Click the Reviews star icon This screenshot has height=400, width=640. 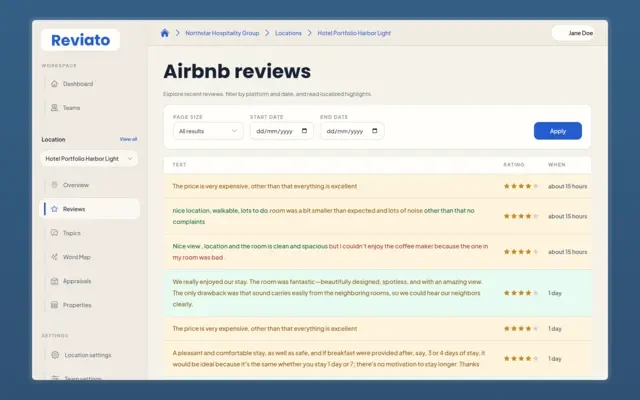(54, 209)
